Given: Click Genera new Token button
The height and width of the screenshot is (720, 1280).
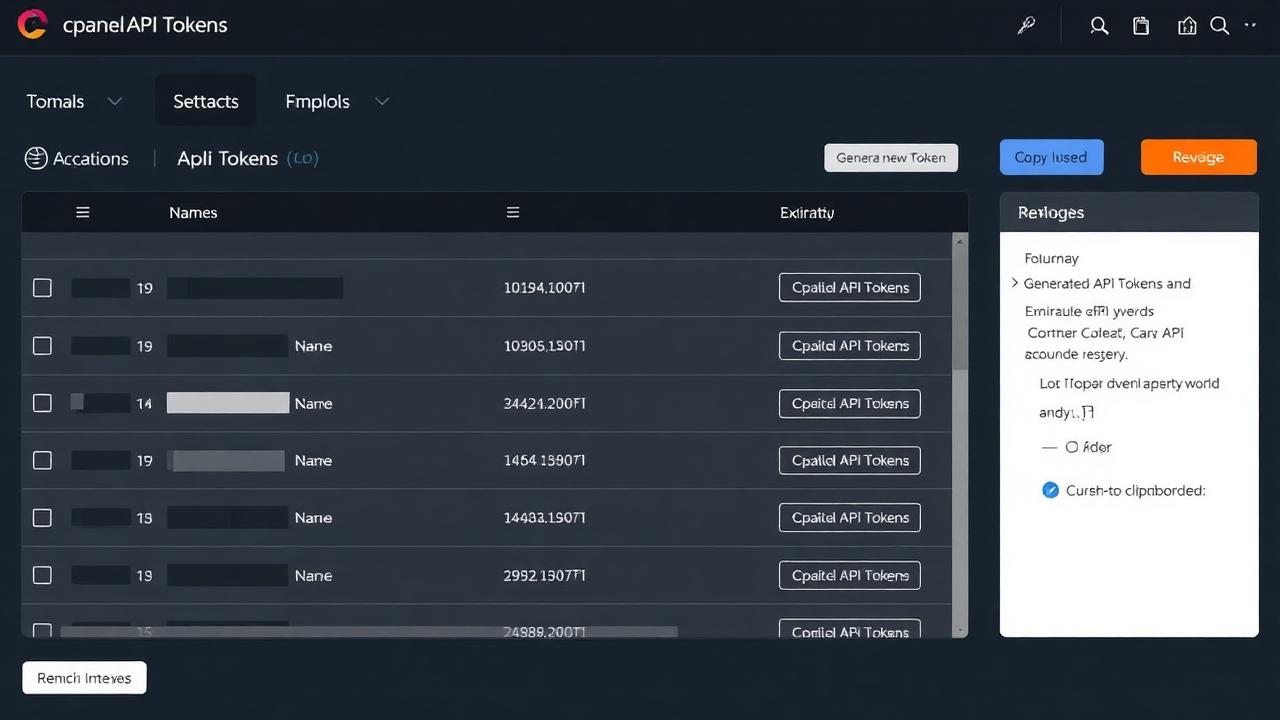Looking at the screenshot, I should click(891, 158).
